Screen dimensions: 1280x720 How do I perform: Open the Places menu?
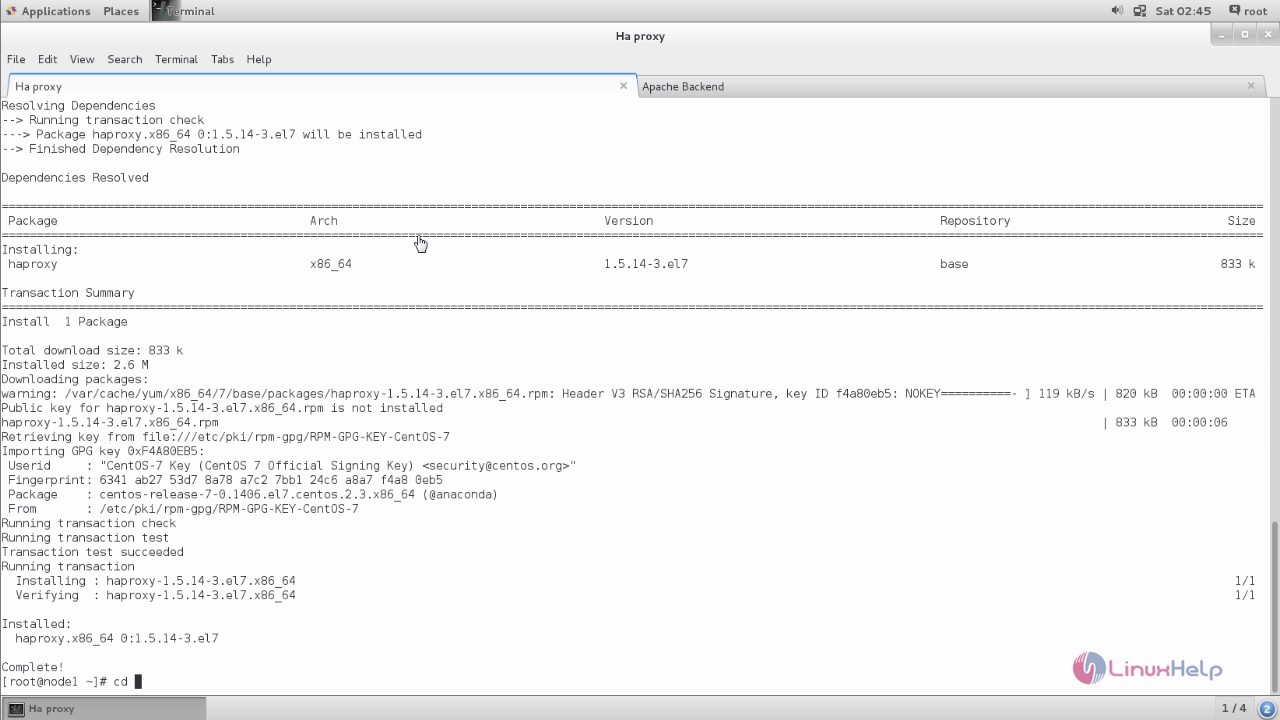[x=121, y=11]
